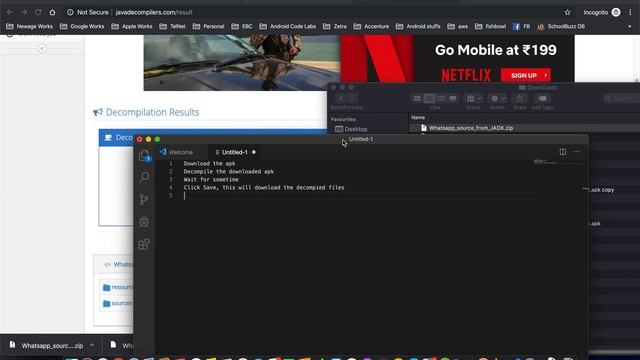Viewport: 640px width, 360px height.
Task: Click Split Editor icon in VS Code
Action: tap(563, 152)
